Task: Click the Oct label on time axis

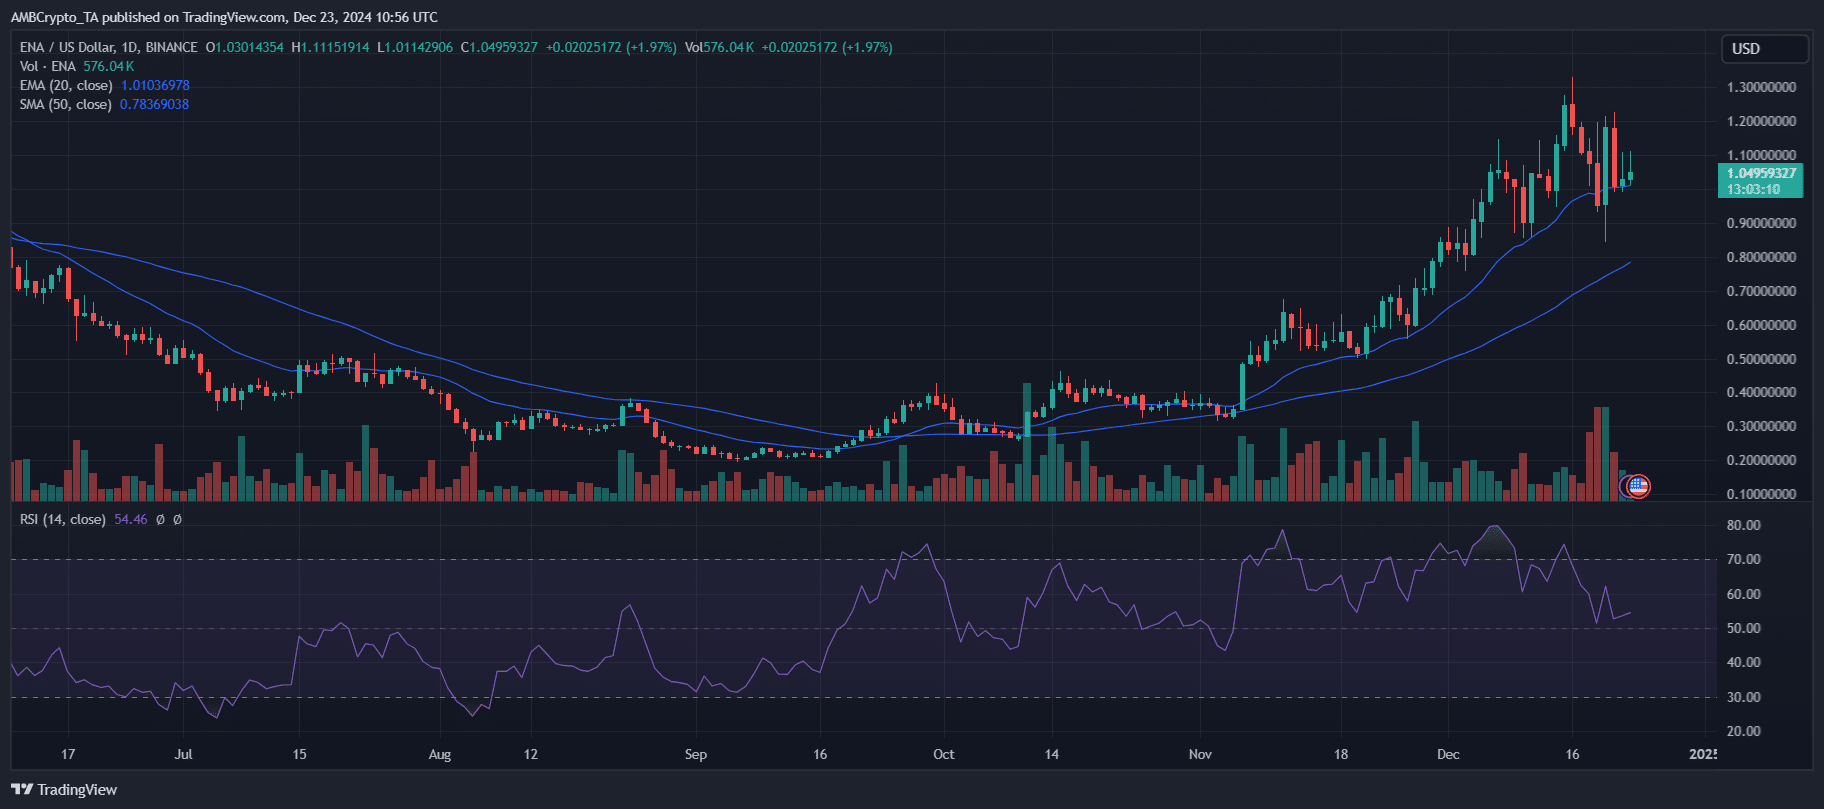Action: [x=944, y=754]
